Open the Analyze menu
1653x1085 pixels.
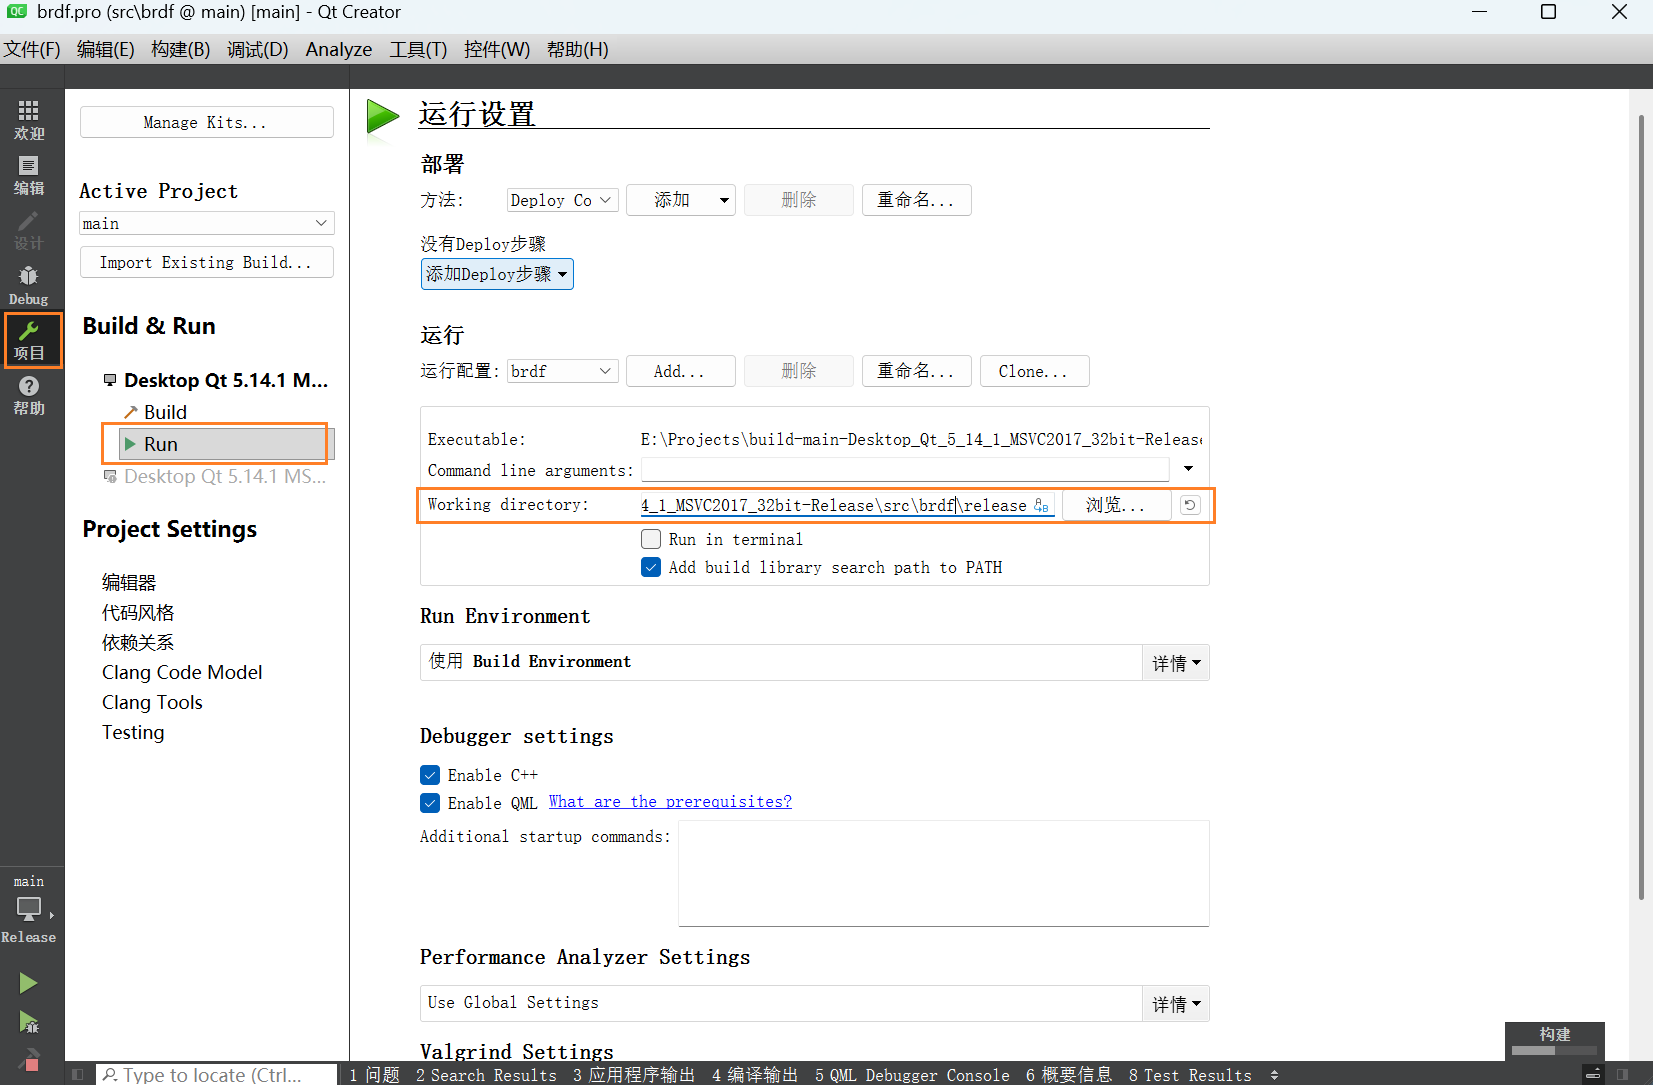pos(338,49)
